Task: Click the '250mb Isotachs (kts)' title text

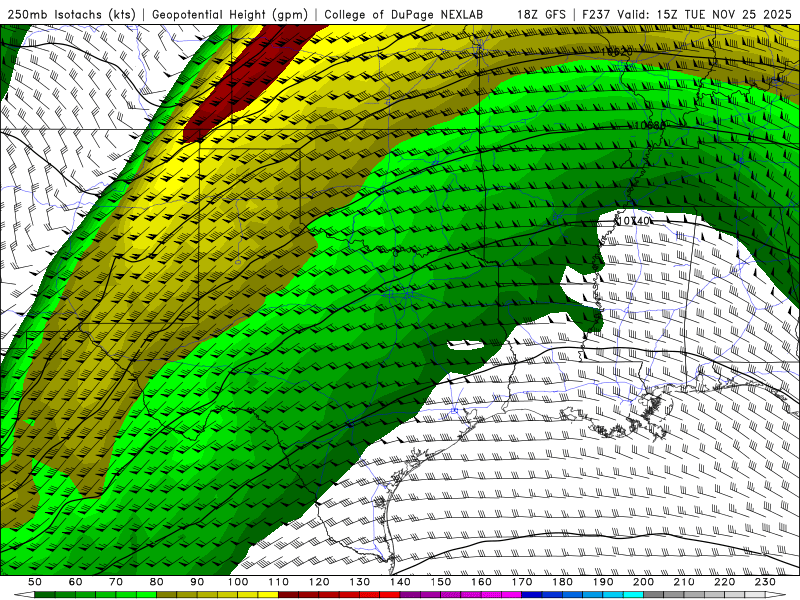Action: (x=71, y=14)
